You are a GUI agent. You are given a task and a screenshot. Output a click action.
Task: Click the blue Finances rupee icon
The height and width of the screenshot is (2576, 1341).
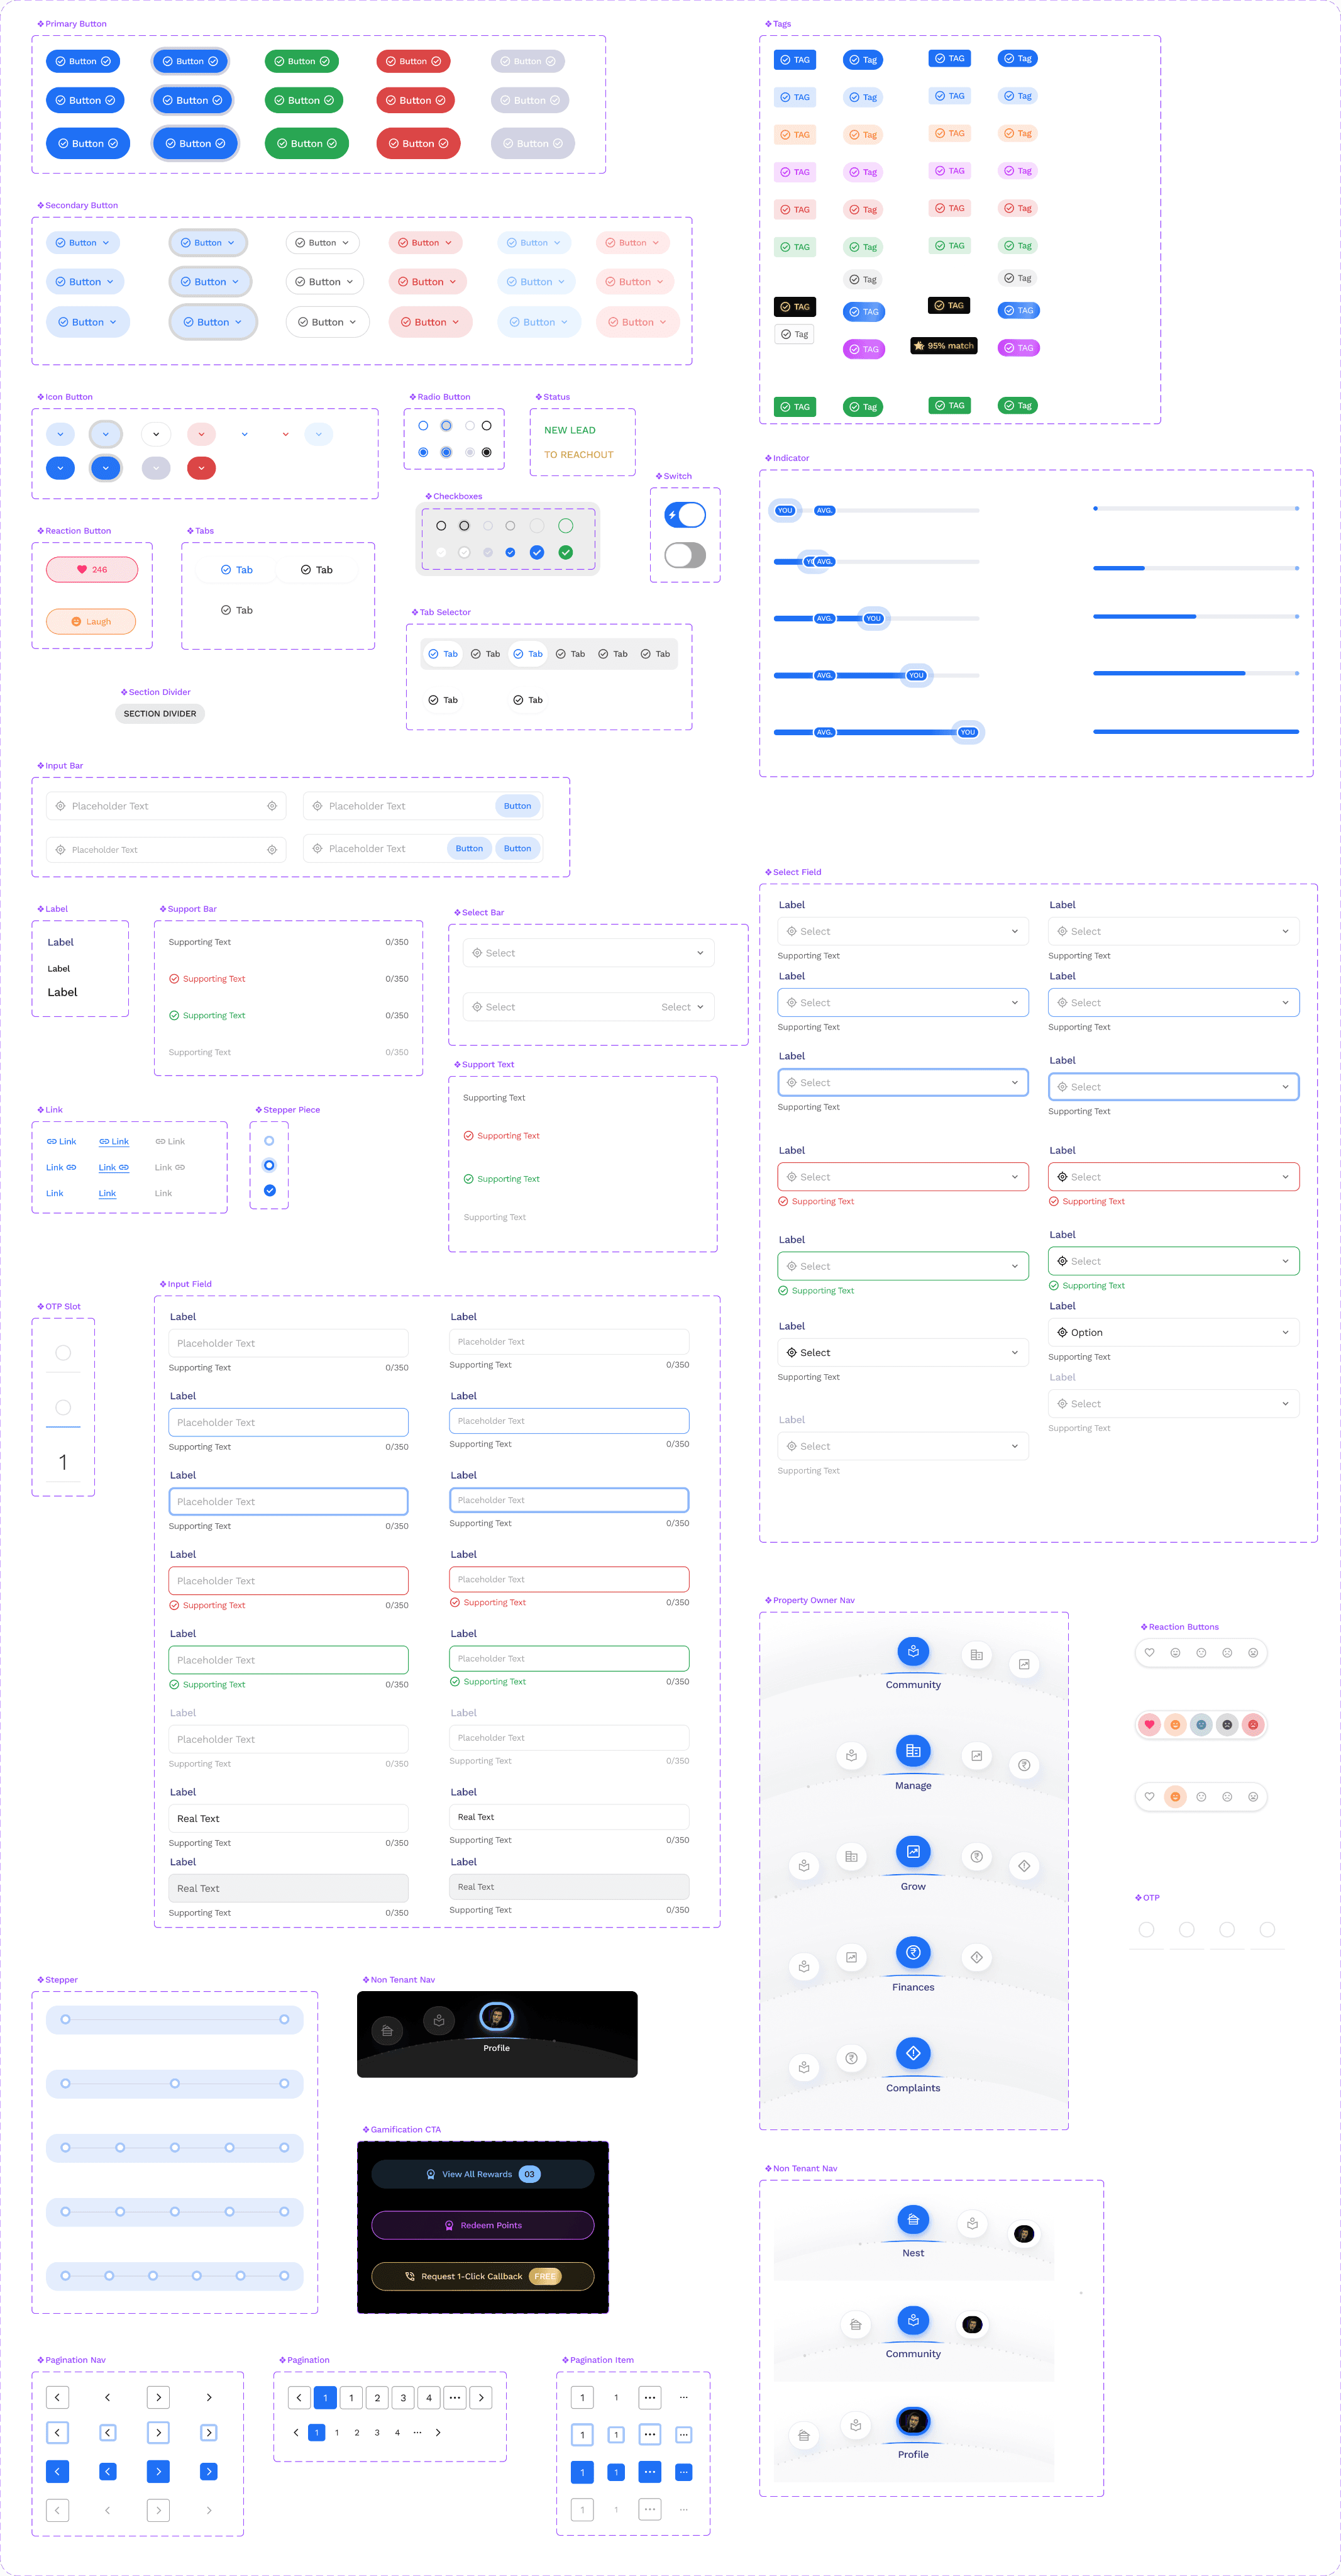pyautogui.click(x=912, y=1952)
